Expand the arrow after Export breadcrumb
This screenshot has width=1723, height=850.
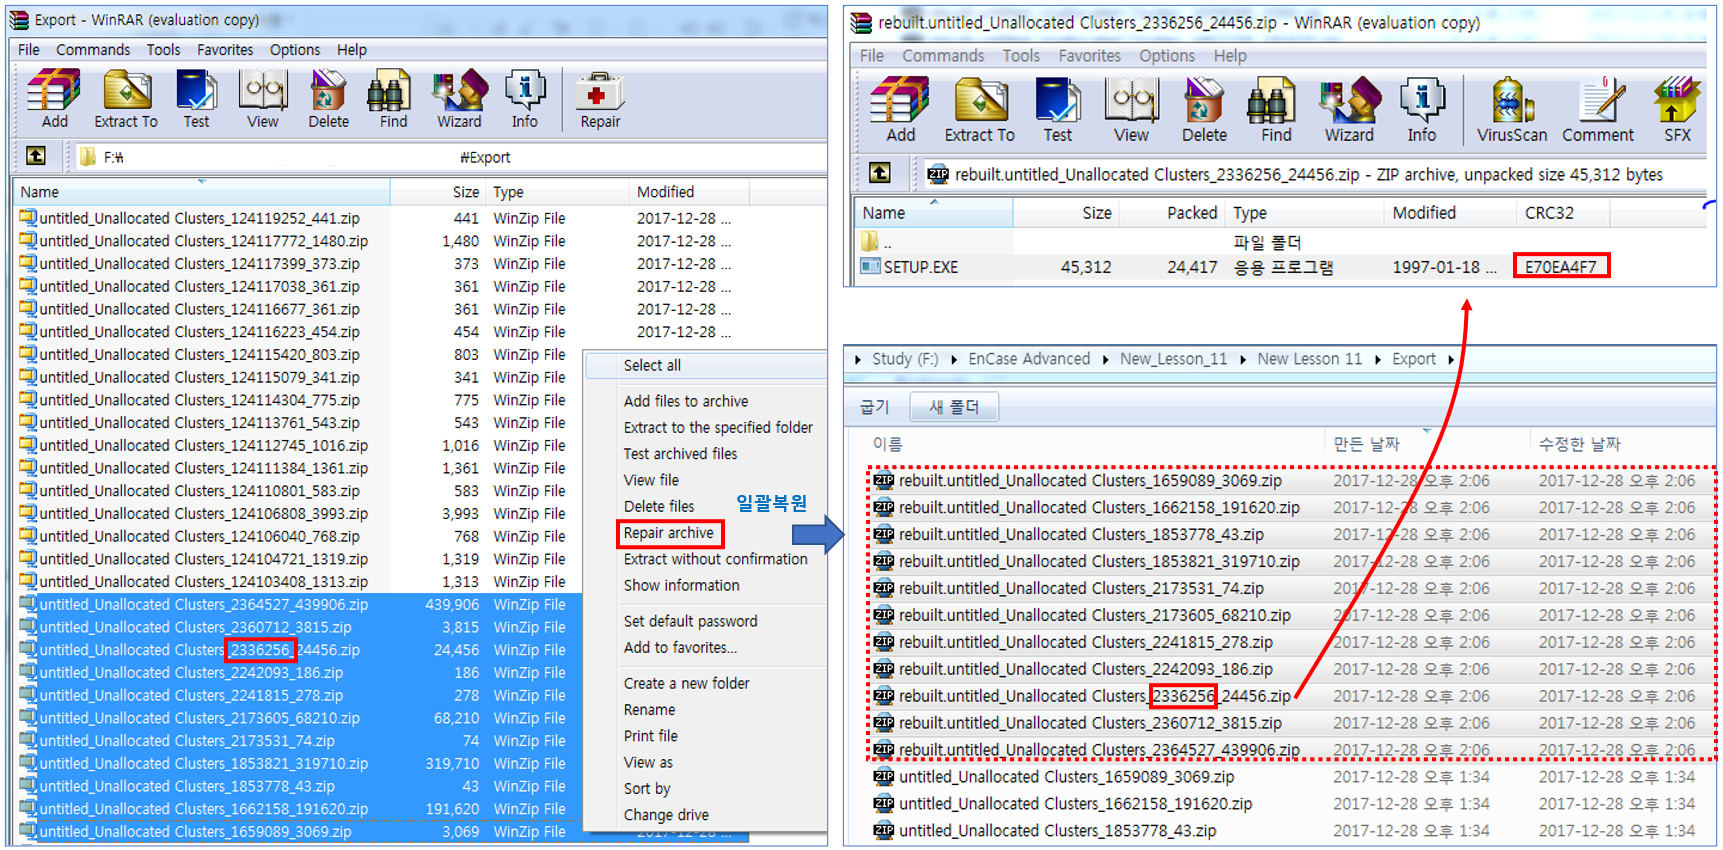1451,359
